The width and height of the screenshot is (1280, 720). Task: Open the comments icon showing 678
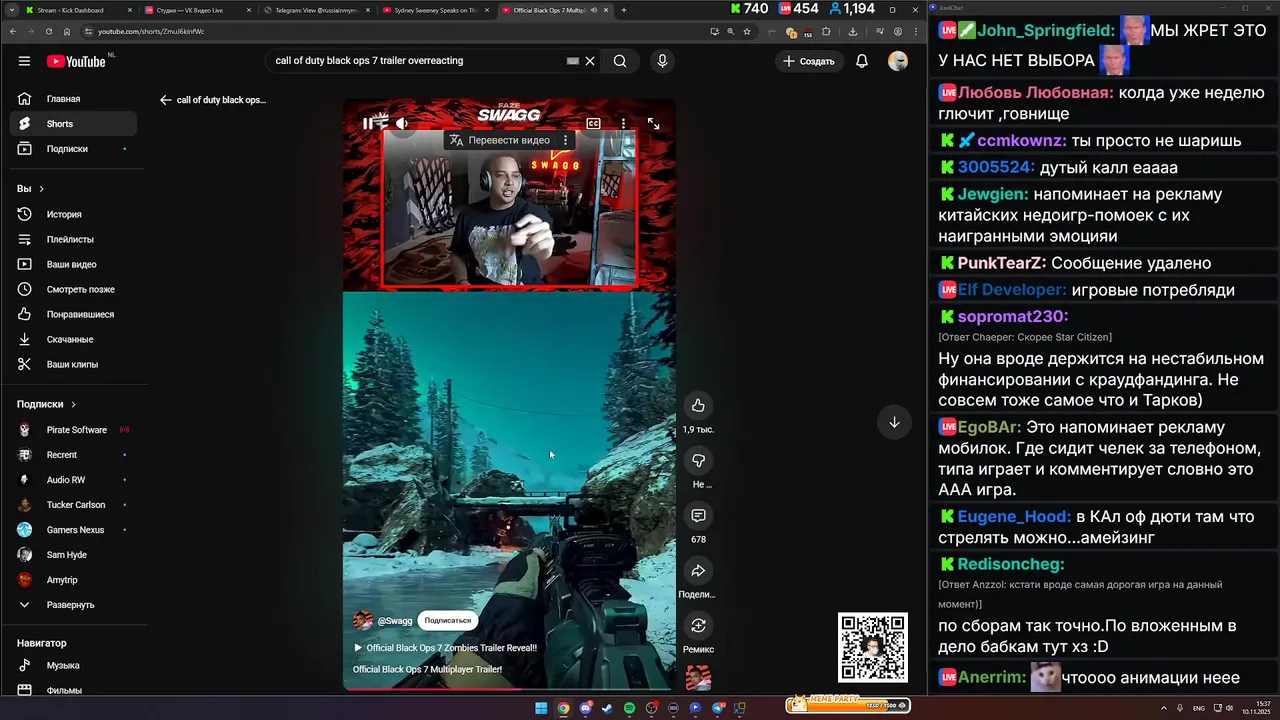[698, 515]
